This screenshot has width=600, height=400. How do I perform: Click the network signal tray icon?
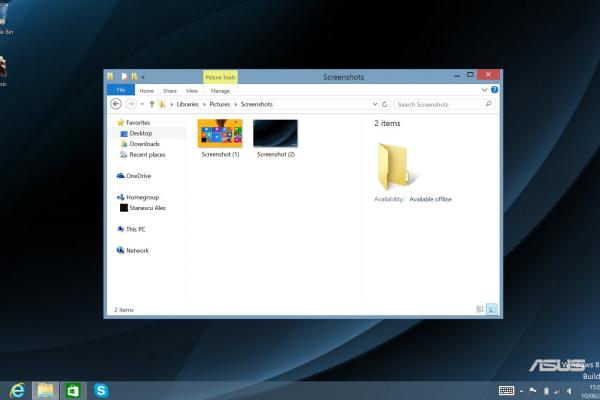point(557,391)
